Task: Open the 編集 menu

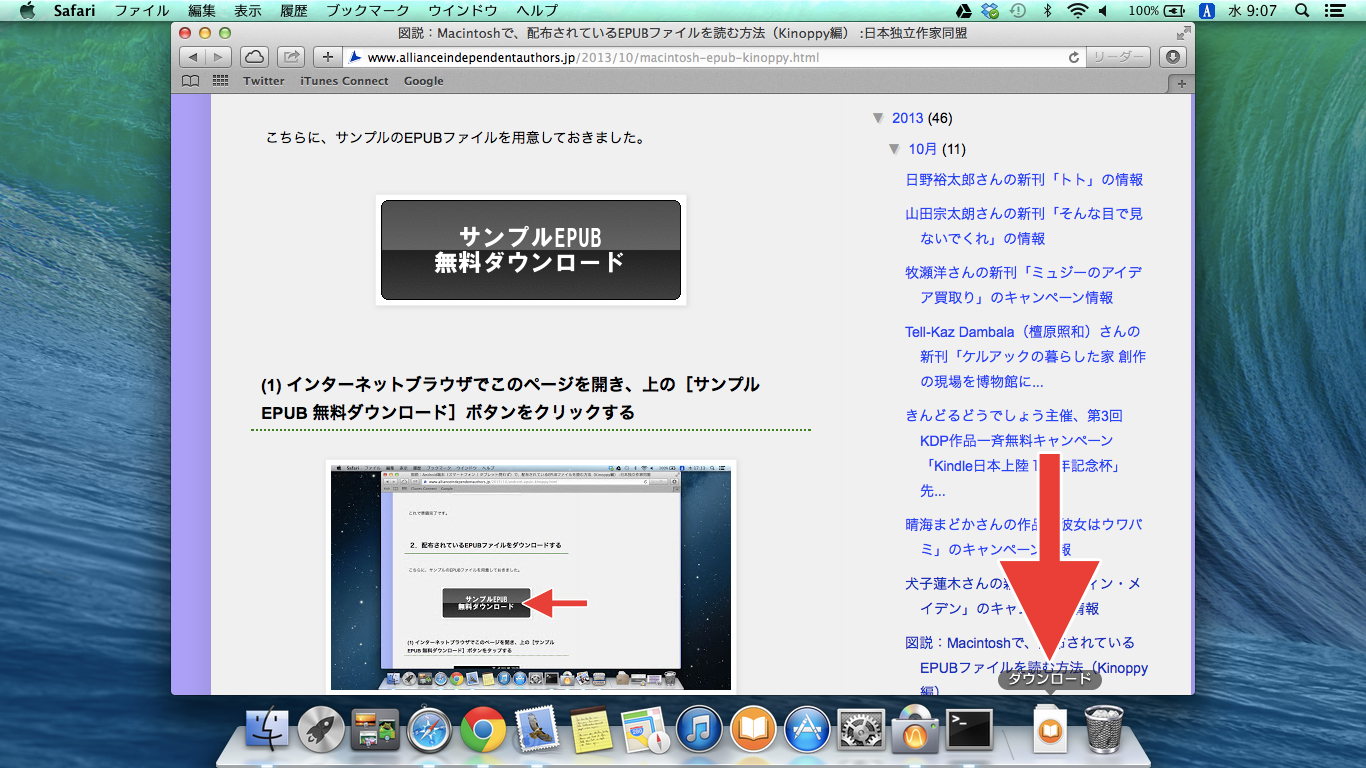Action: 202,11
